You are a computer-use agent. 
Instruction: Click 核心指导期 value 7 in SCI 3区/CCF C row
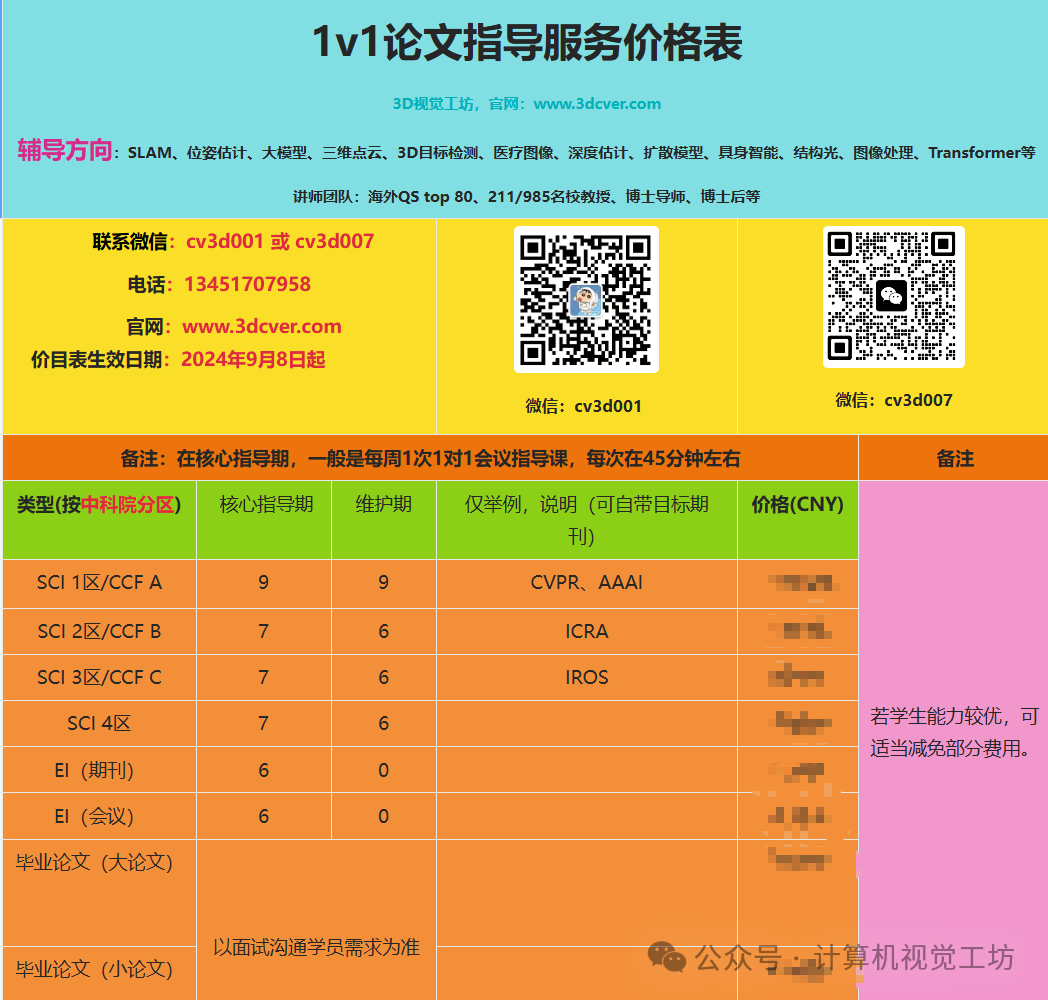(264, 678)
